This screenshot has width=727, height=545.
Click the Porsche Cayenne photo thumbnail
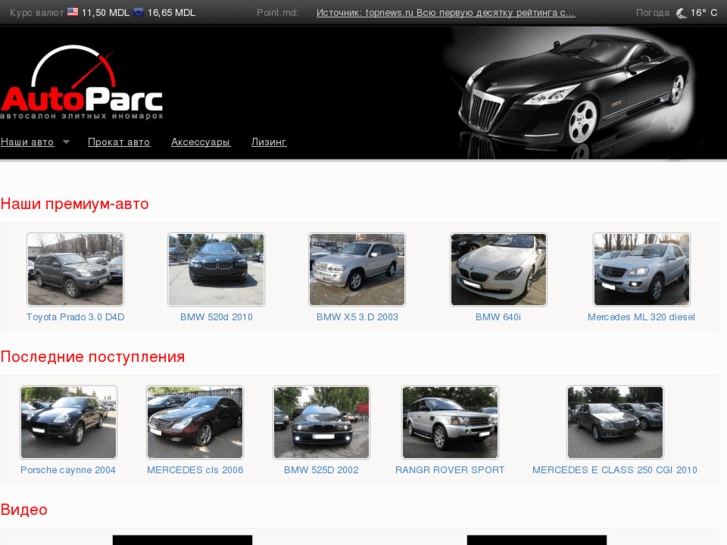(69, 423)
